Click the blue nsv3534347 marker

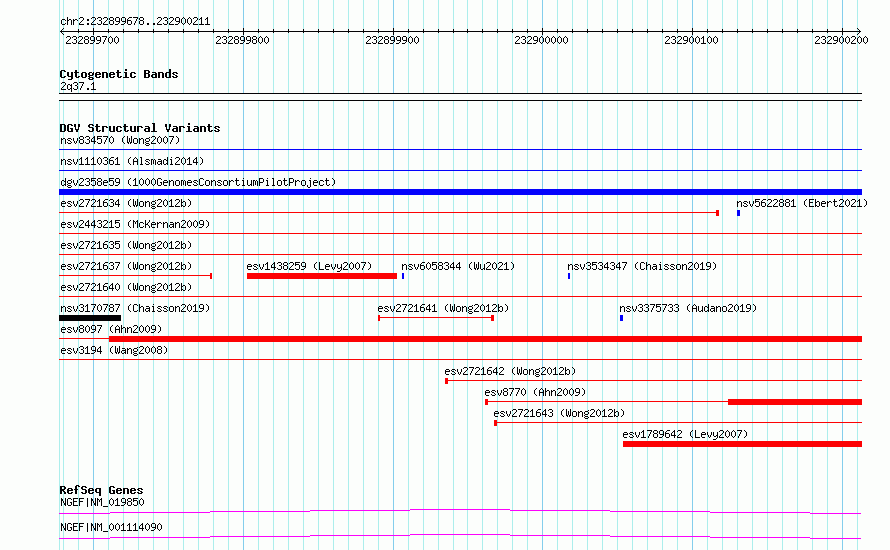pyautogui.click(x=569, y=276)
